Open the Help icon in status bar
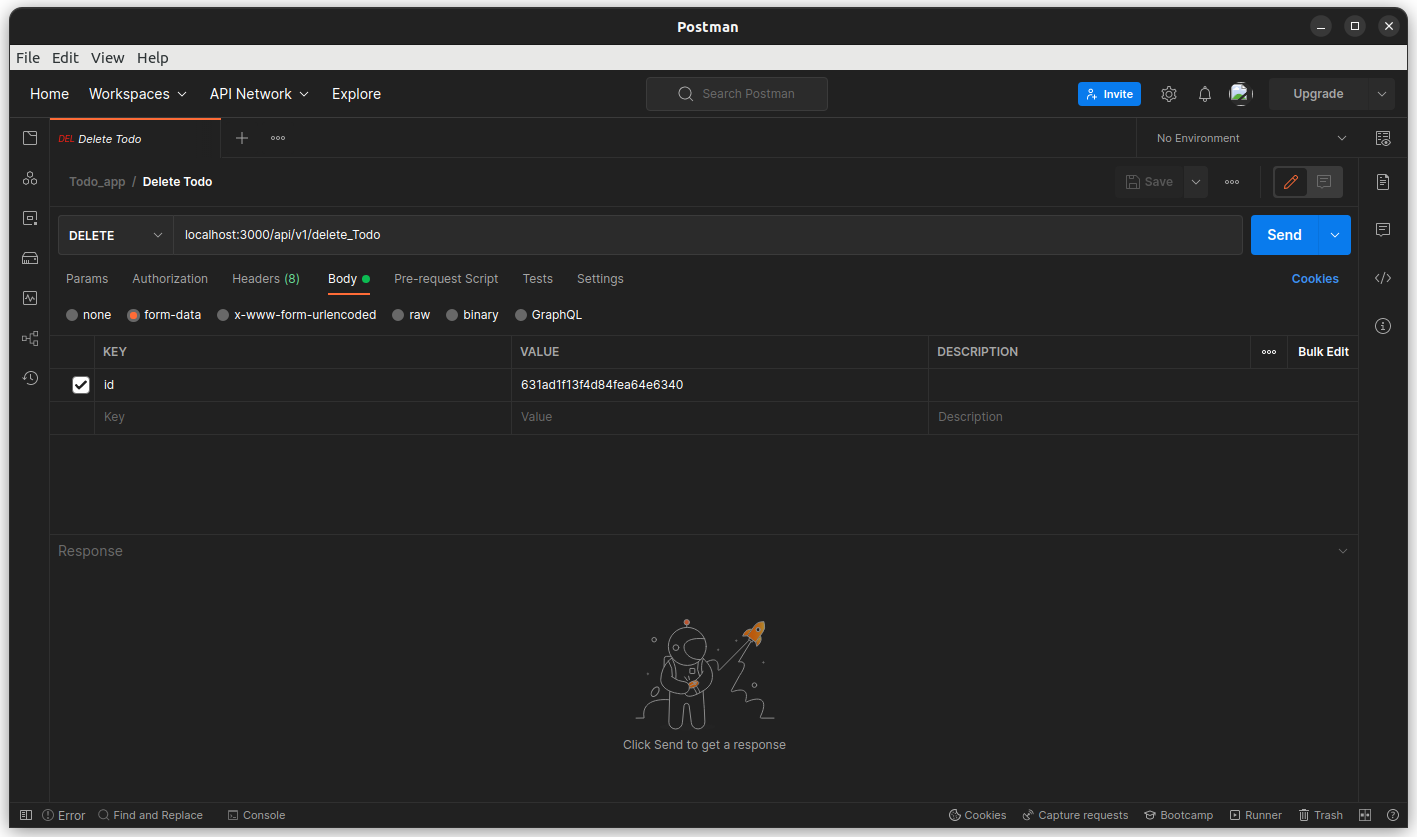The height and width of the screenshot is (837, 1417). 1393,815
